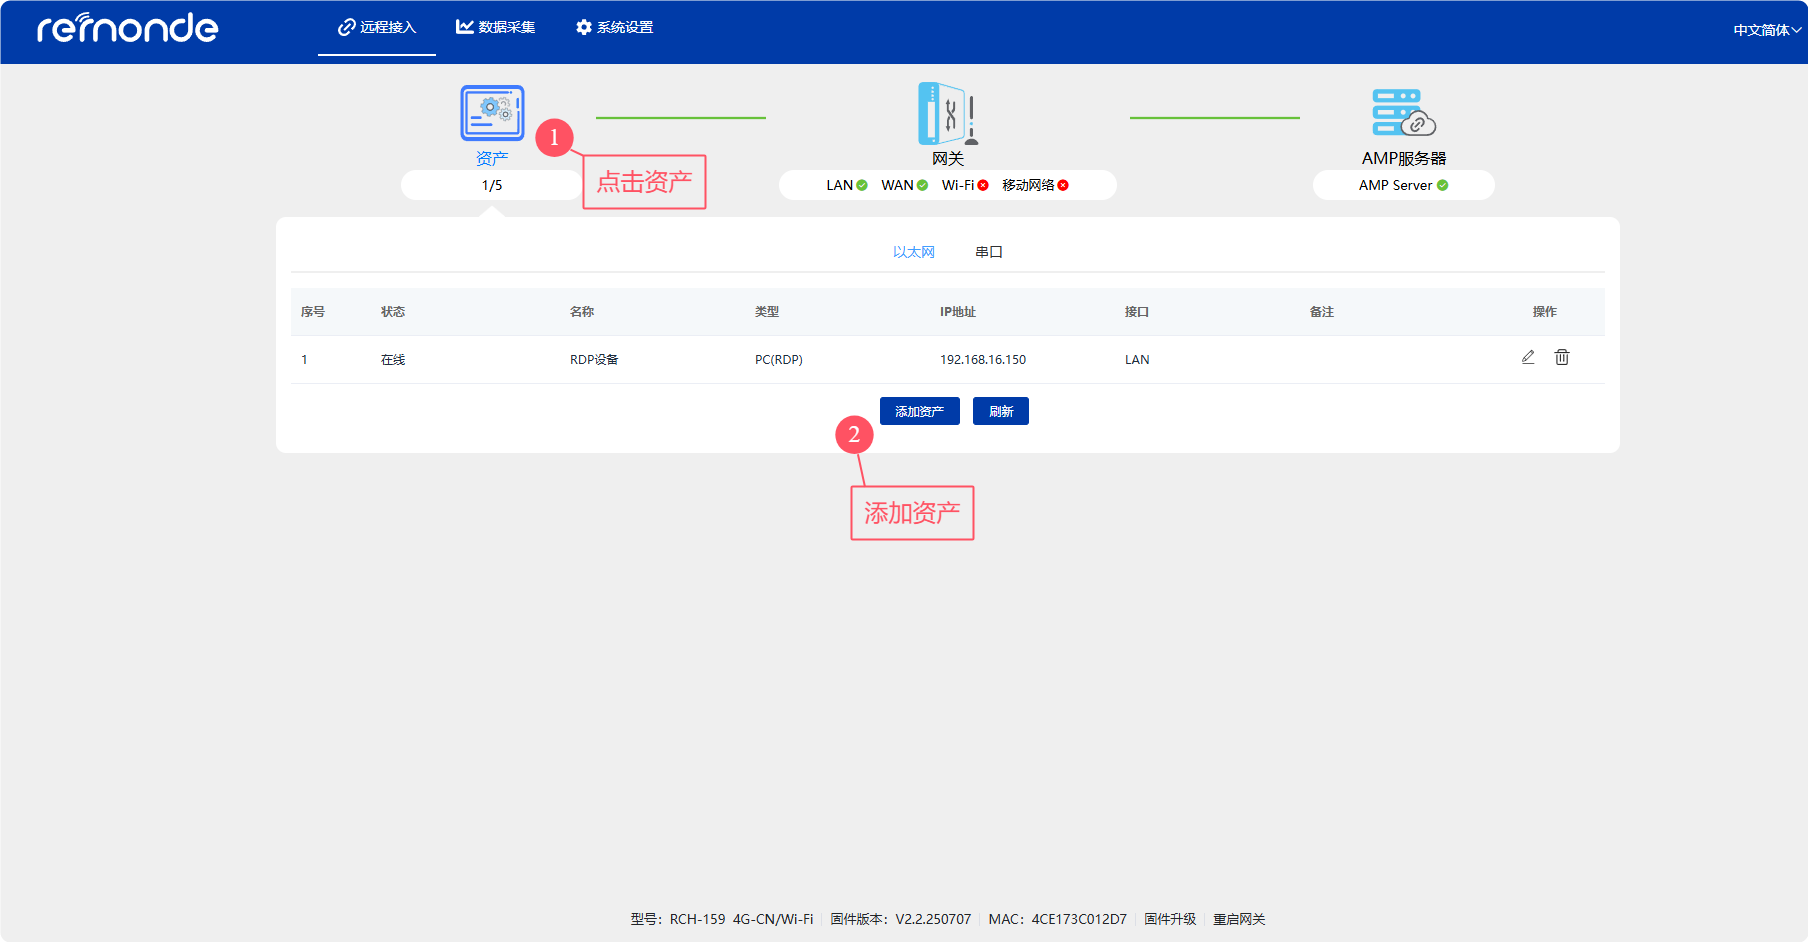Edit the RDP设备 row with pencil icon
This screenshot has width=1808, height=942.
[1528, 358]
